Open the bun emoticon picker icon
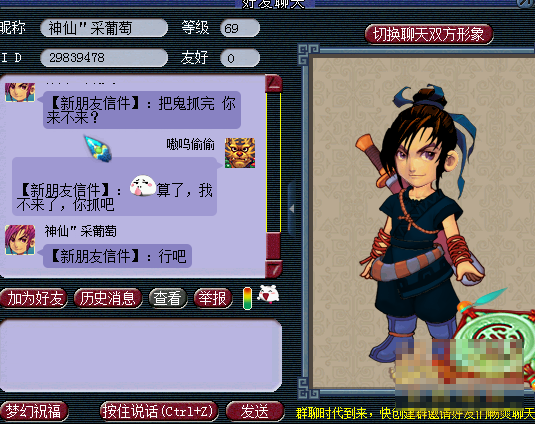This screenshot has height=424, width=535. coord(268,294)
